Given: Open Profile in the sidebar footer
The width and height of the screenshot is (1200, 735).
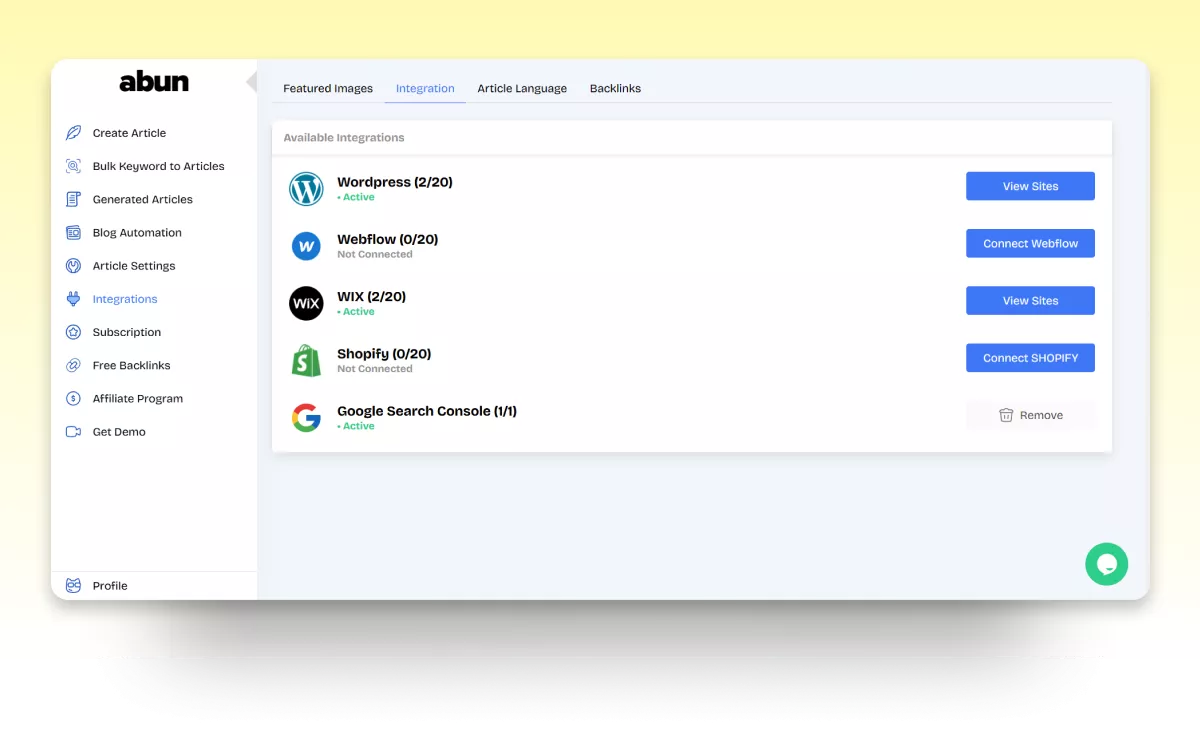Looking at the screenshot, I should (110, 586).
